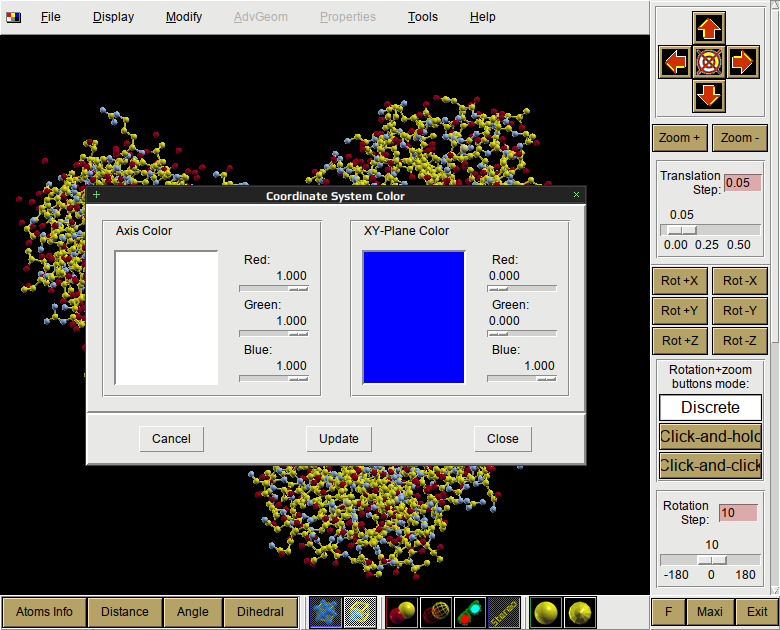Viewport: 780px width, 630px height.
Task: Select solid red-yellow balls display mode icon
Action: click(402, 612)
